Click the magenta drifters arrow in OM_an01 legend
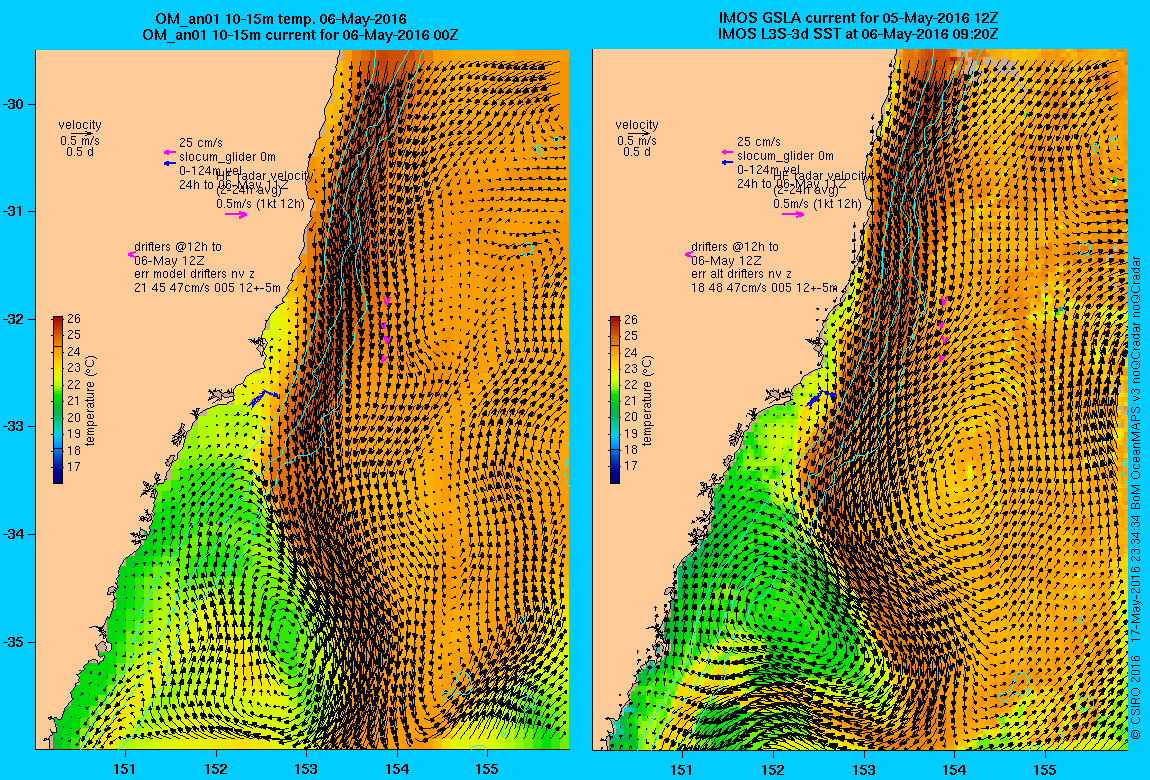This screenshot has height=780, width=1150. [131, 254]
